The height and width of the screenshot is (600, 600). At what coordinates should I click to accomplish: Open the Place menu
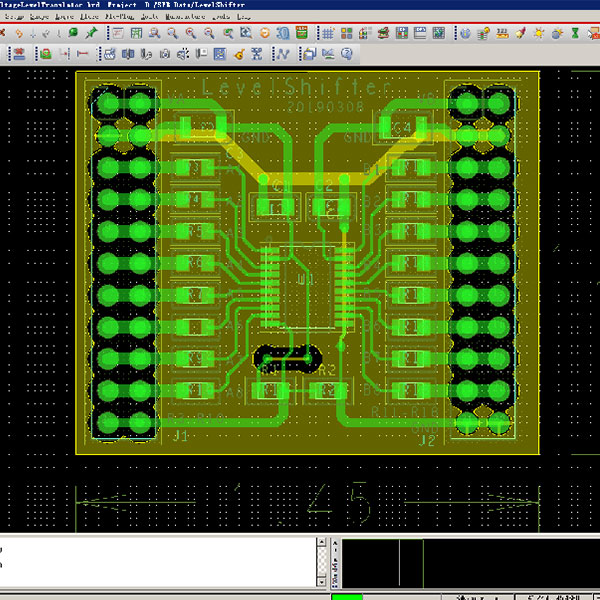(x=89, y=16)
